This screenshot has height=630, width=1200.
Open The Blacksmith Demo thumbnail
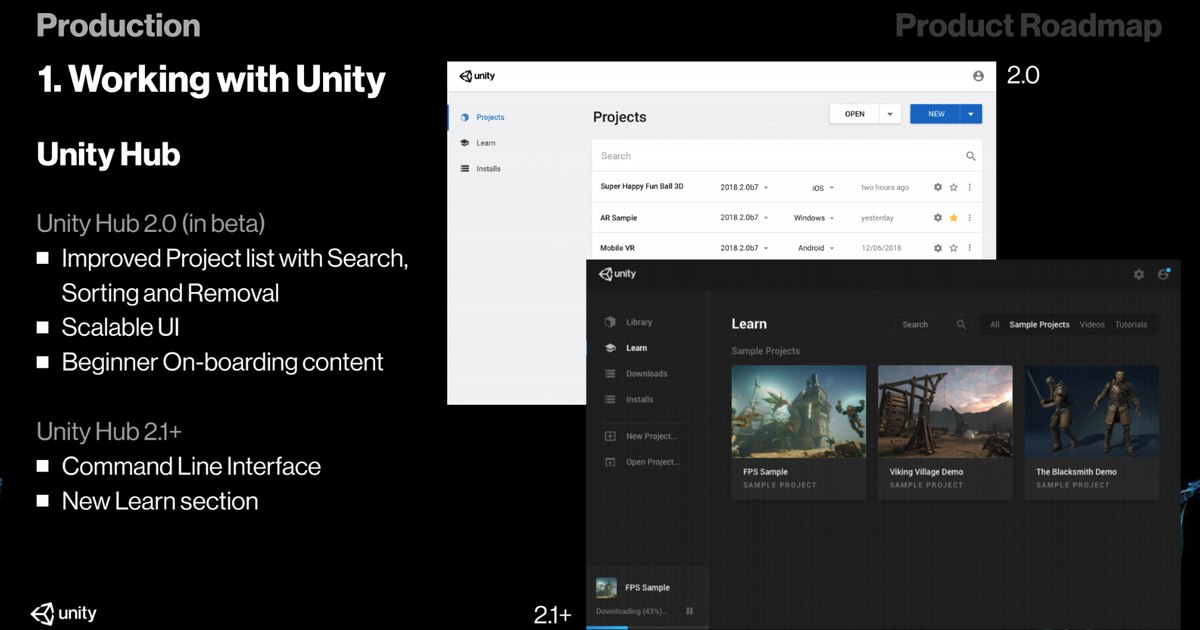[1092, 411]
